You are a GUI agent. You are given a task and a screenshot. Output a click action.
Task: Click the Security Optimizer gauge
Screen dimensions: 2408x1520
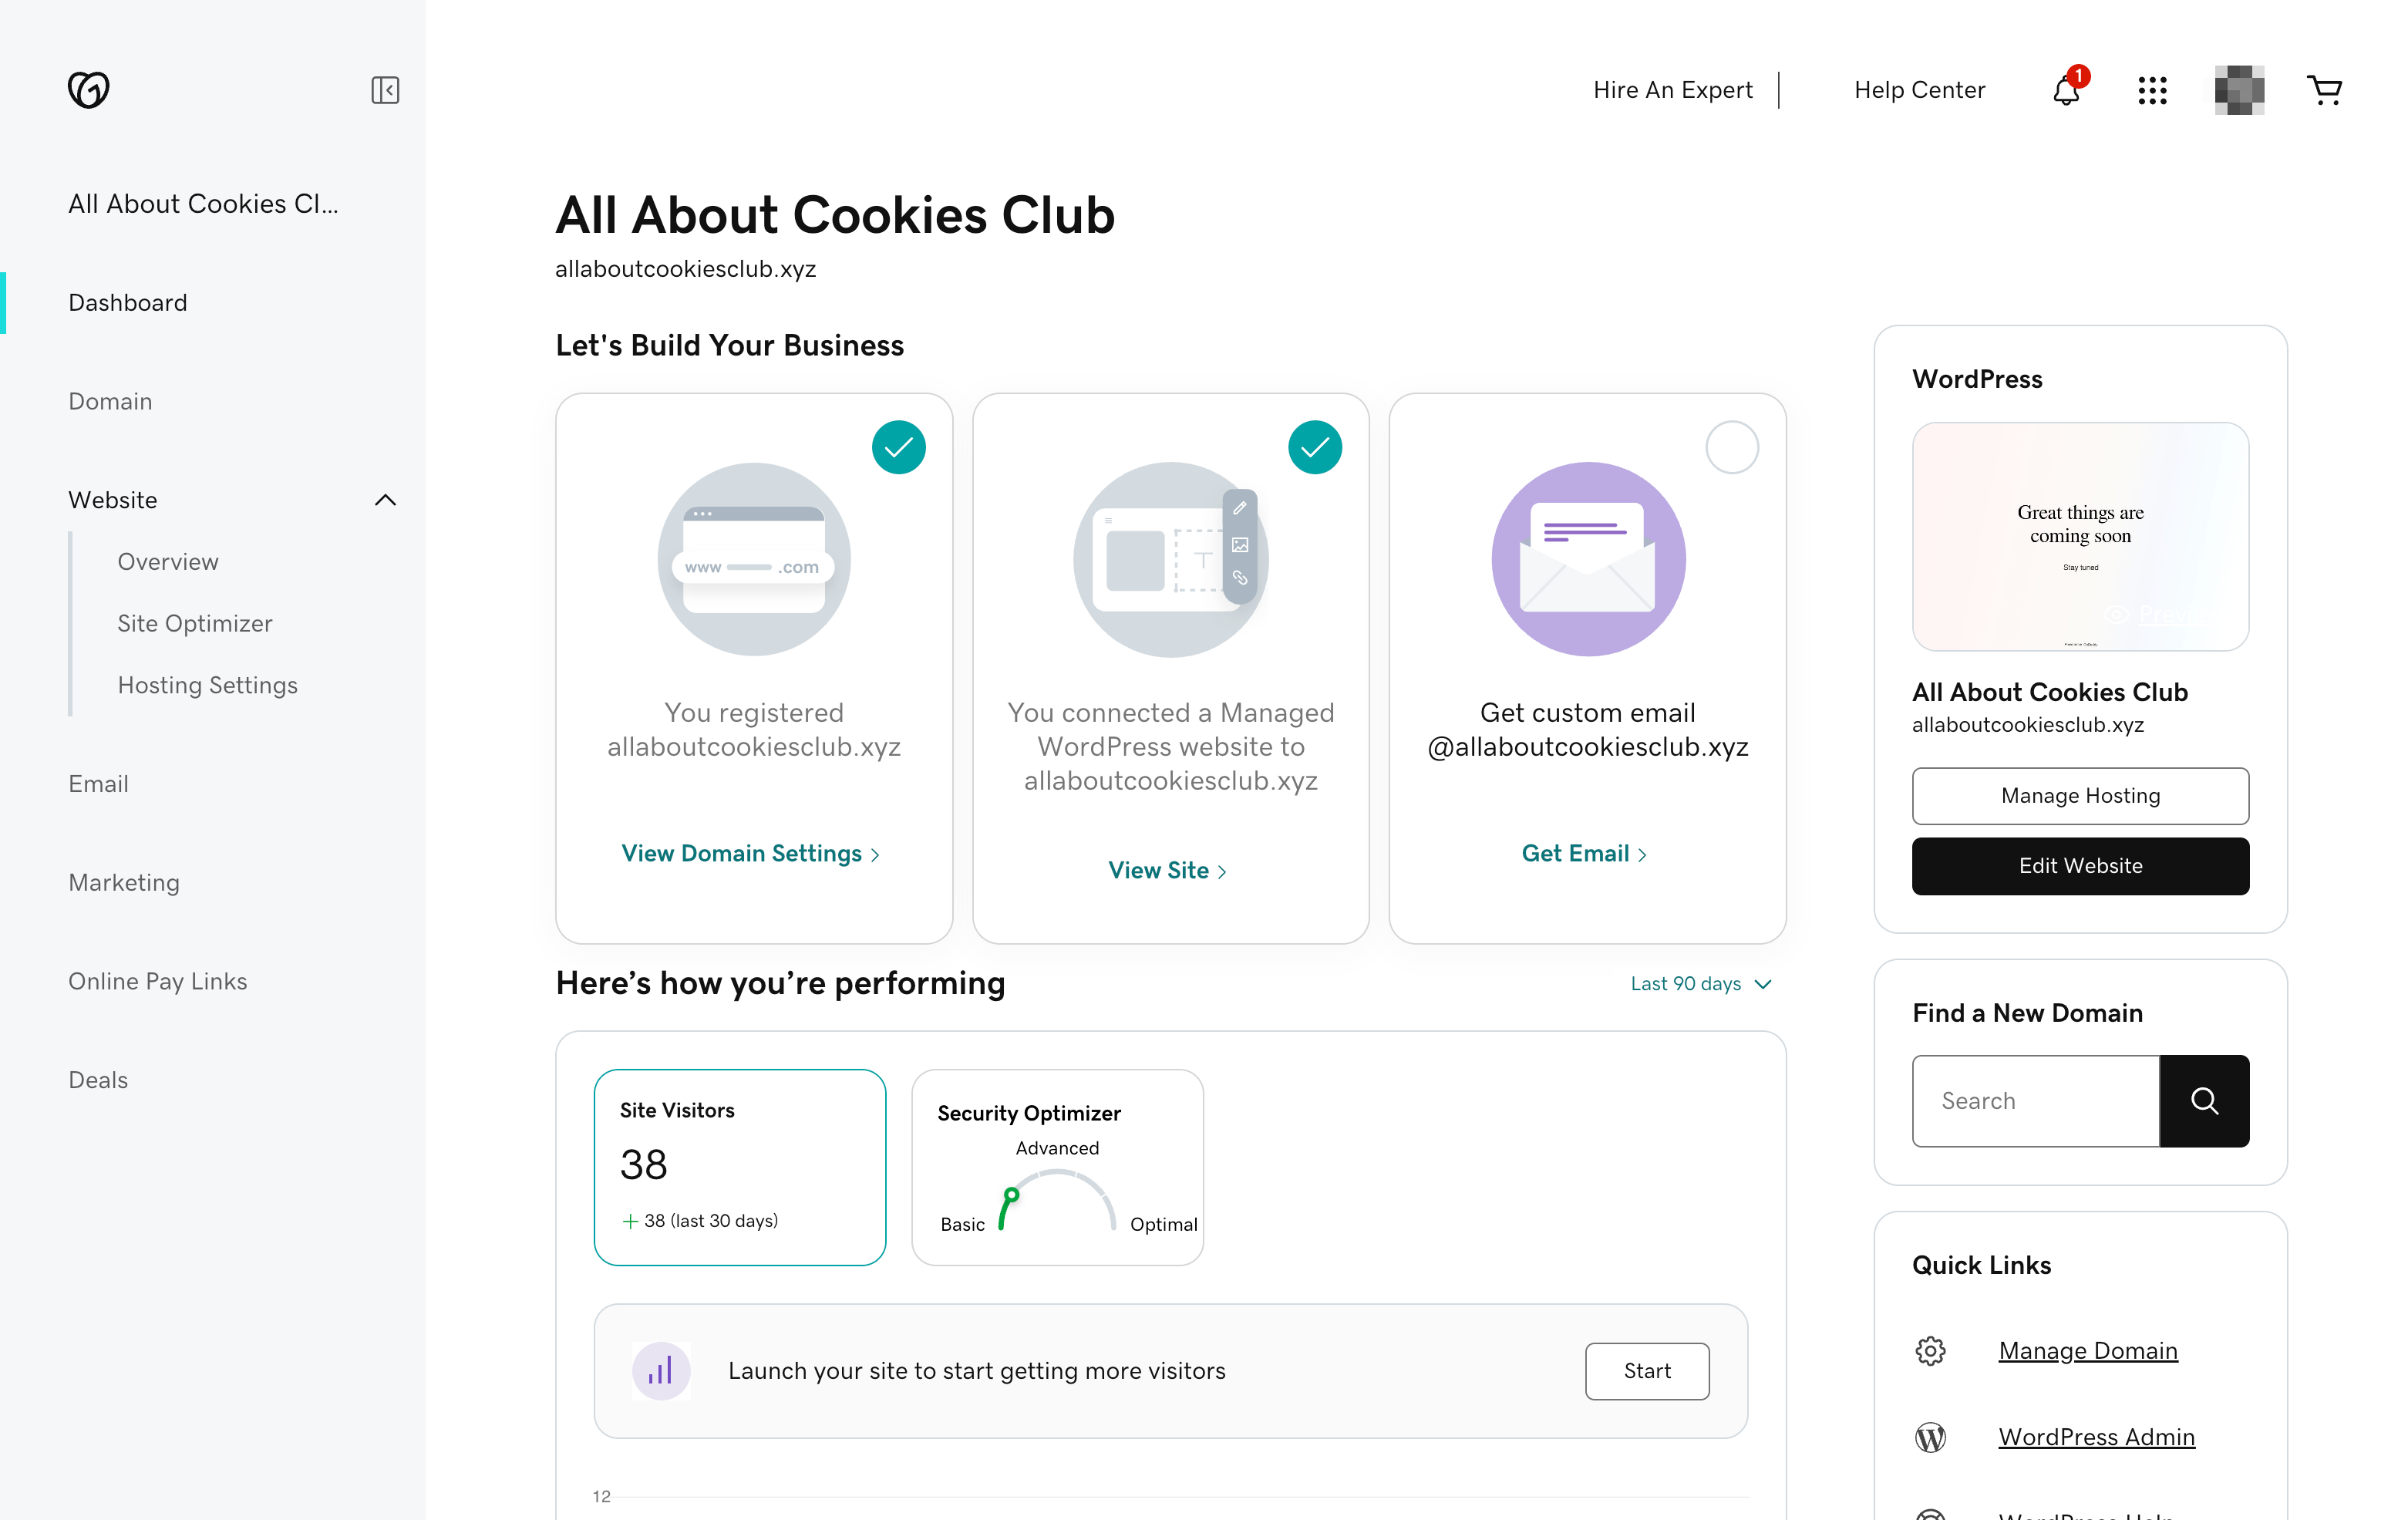[x=1057, y=1200]
